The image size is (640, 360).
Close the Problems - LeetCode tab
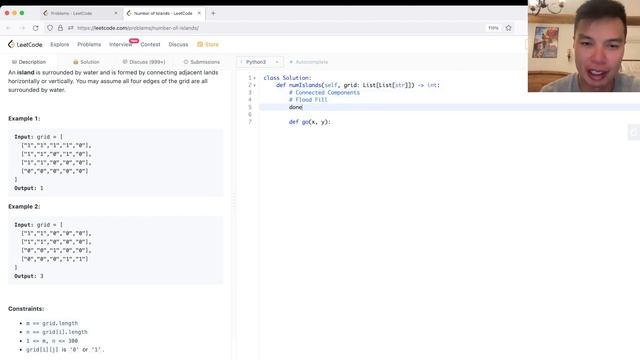pos(116,13)
